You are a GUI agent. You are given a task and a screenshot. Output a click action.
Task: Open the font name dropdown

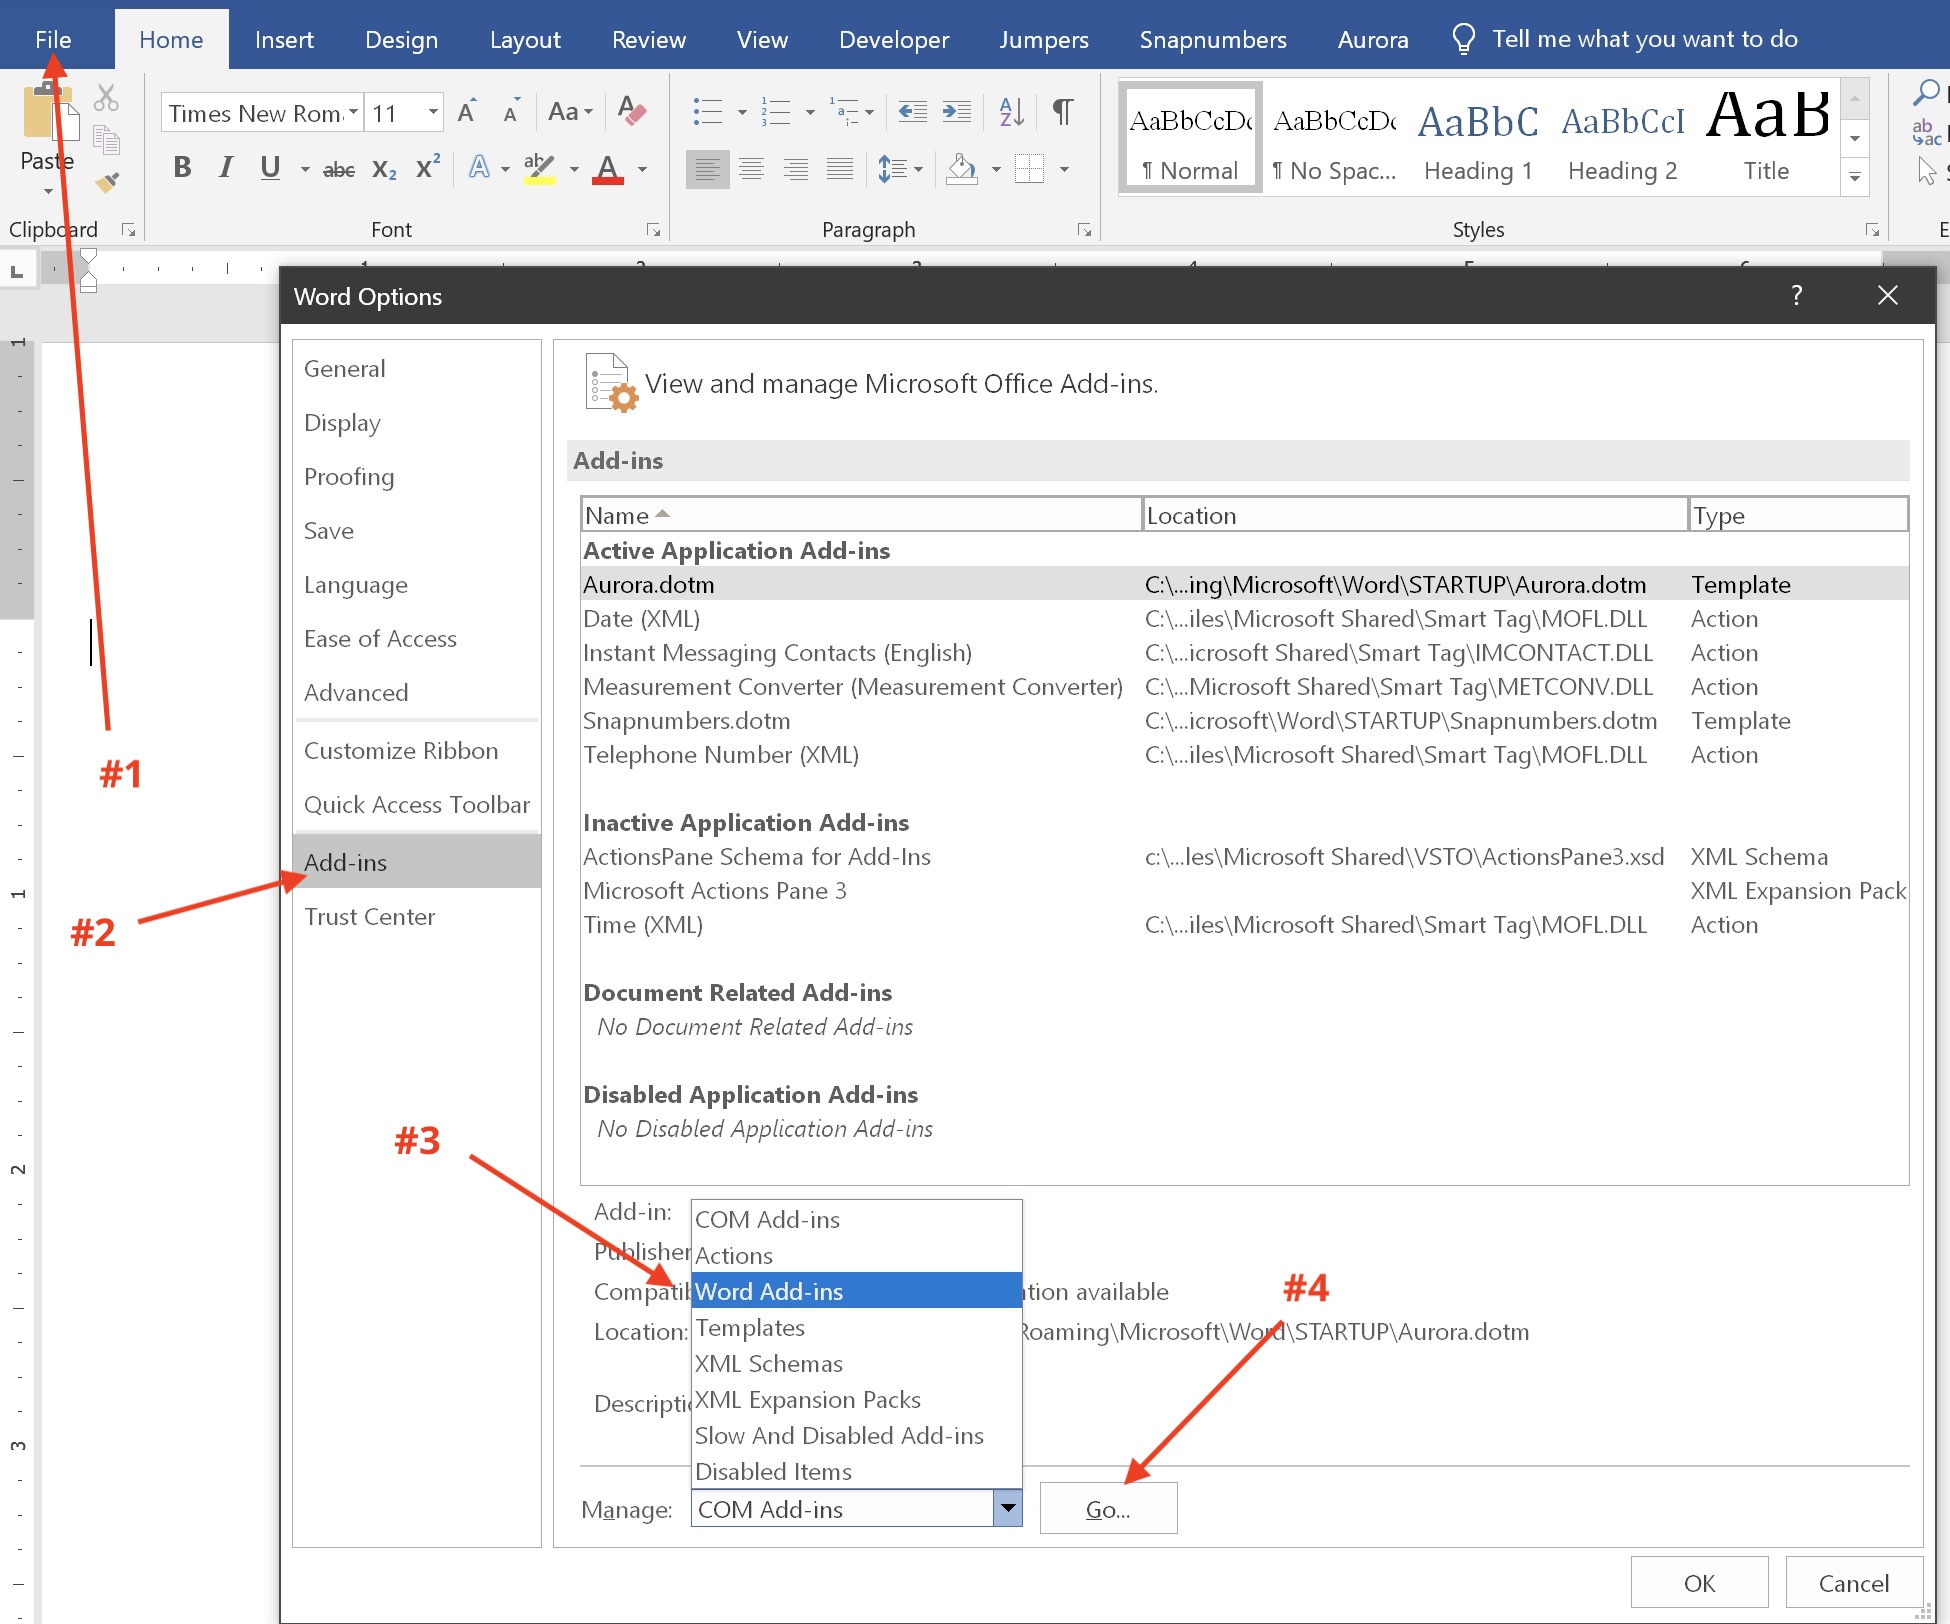[353, 112]
